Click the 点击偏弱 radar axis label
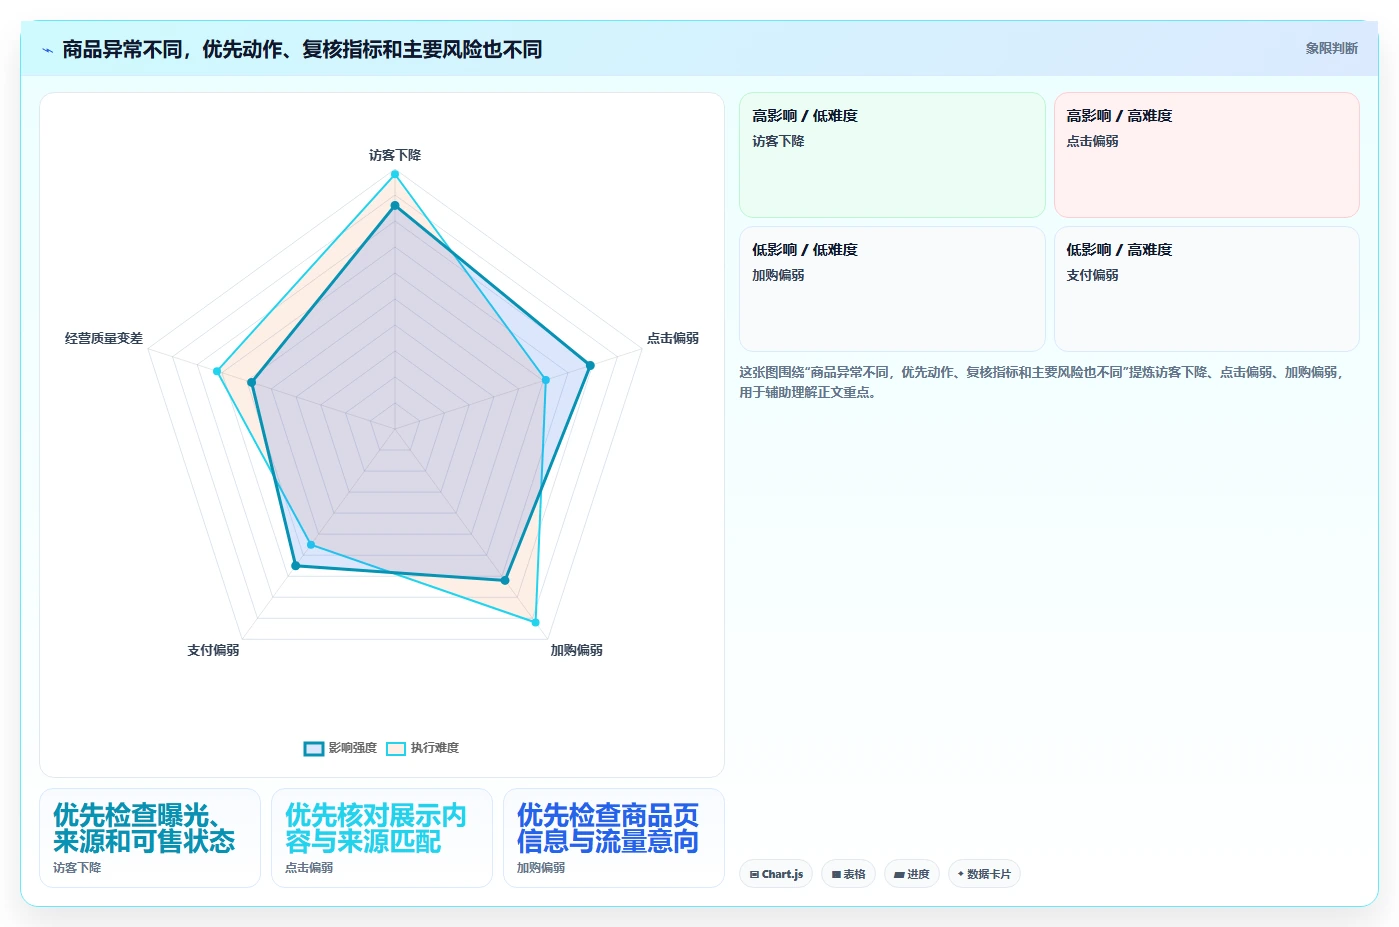The height and width of the screenshot is (927, 1399). [673, 338]
